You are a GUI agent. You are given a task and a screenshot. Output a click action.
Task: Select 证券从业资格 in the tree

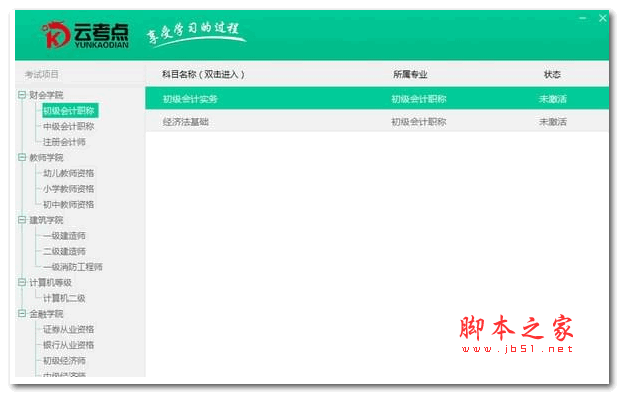(x=68, y=329)
